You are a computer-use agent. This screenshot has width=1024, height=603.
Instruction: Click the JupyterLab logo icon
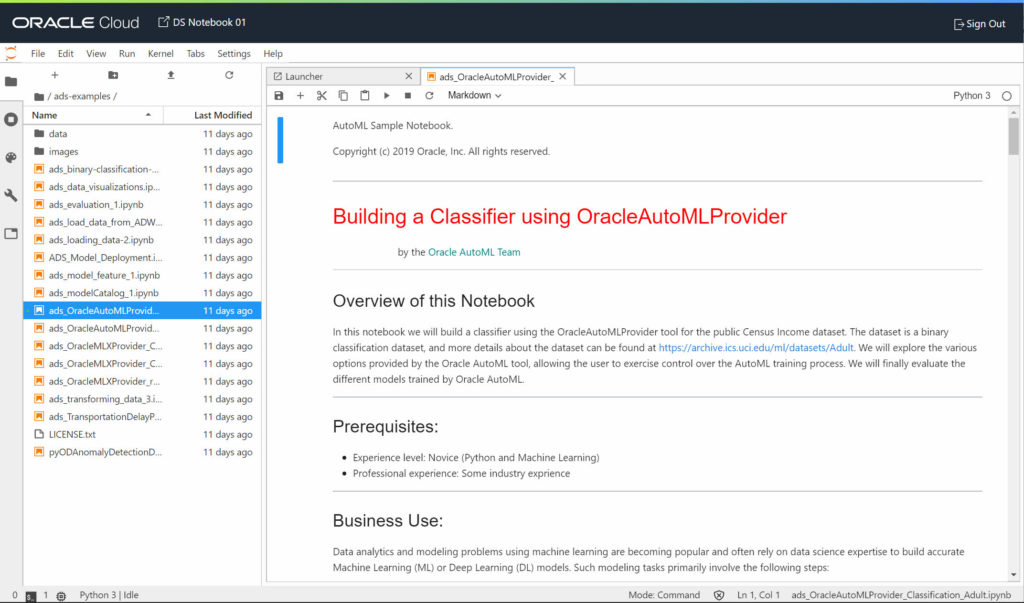coord(11,53)
